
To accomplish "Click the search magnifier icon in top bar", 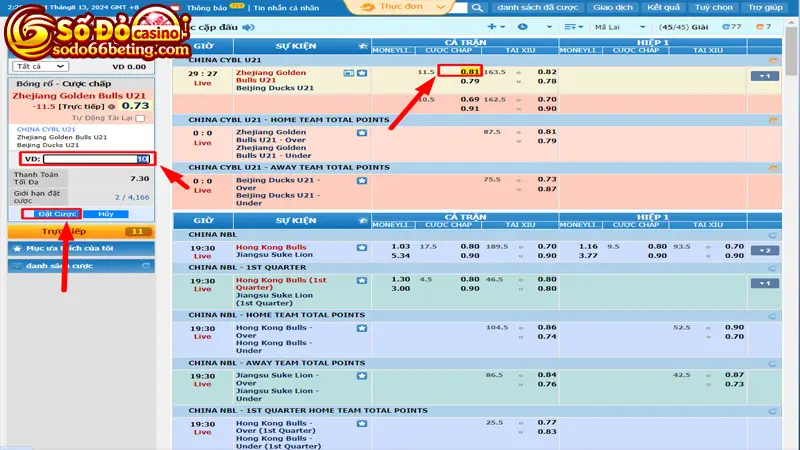I will click(x=479, y=8).
